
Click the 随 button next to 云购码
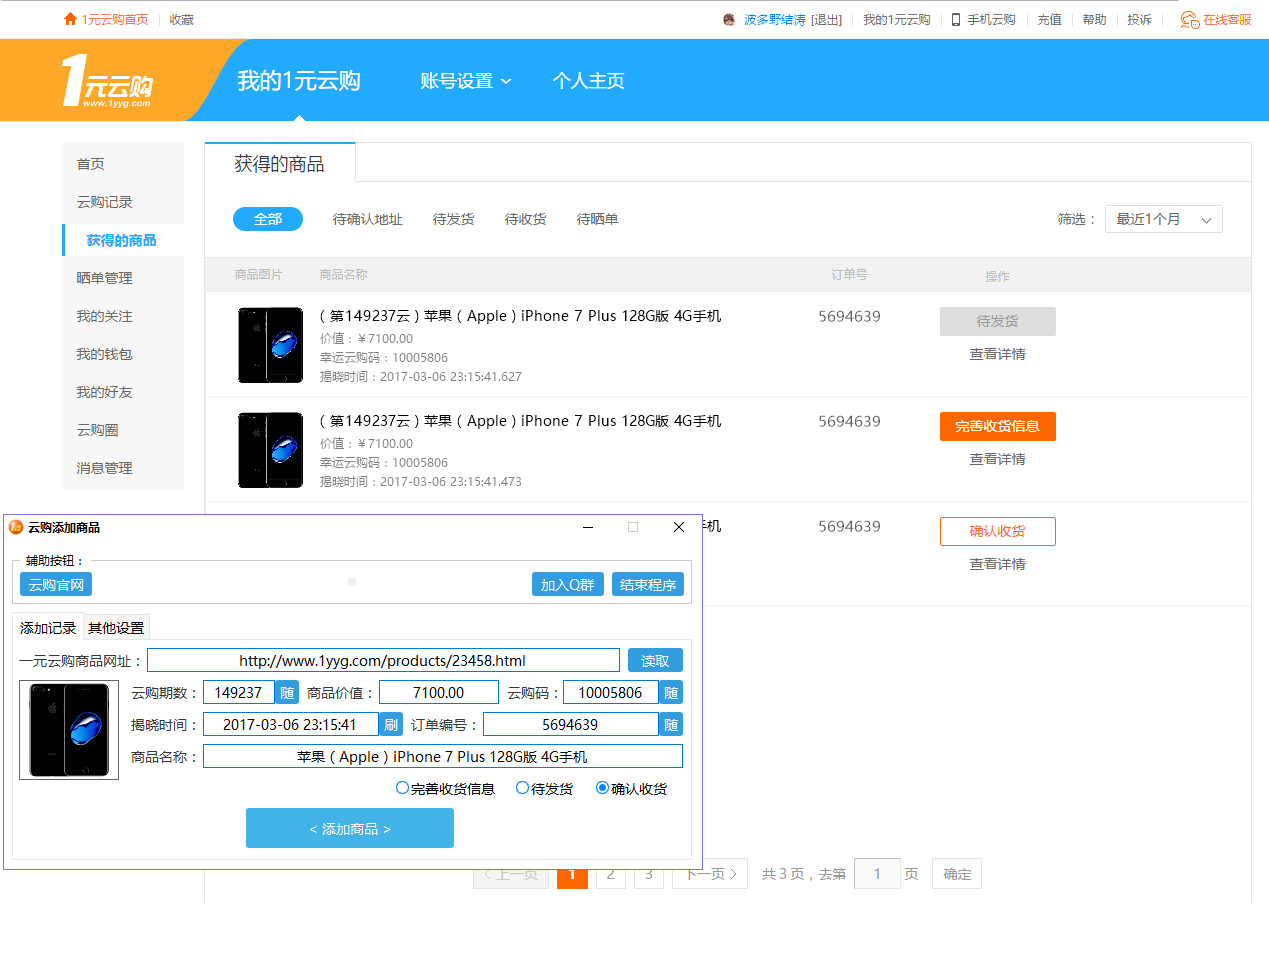pos(671,692)
